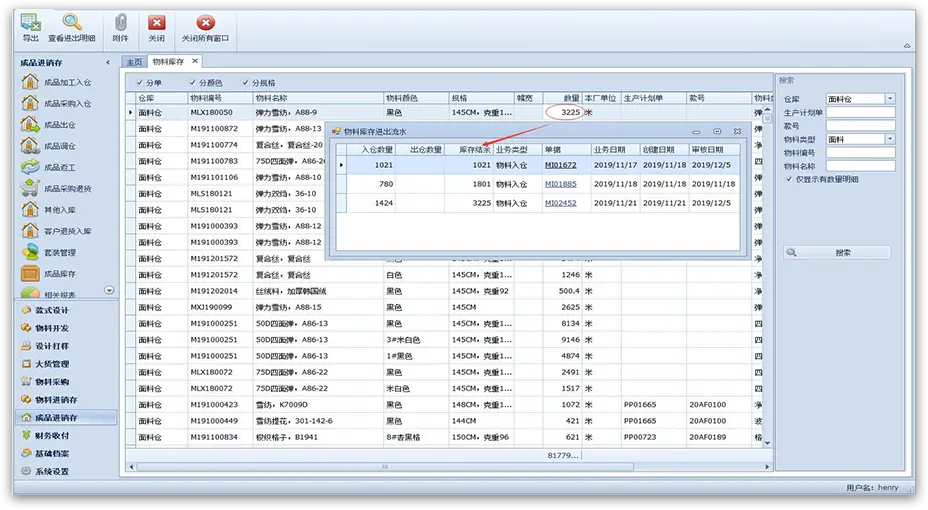Image resolution: width=928 pixels, height=510 pixels.
Task: Click the 20AF0189 style number cell
Action: pyautogui.click(x=718, y=437)
